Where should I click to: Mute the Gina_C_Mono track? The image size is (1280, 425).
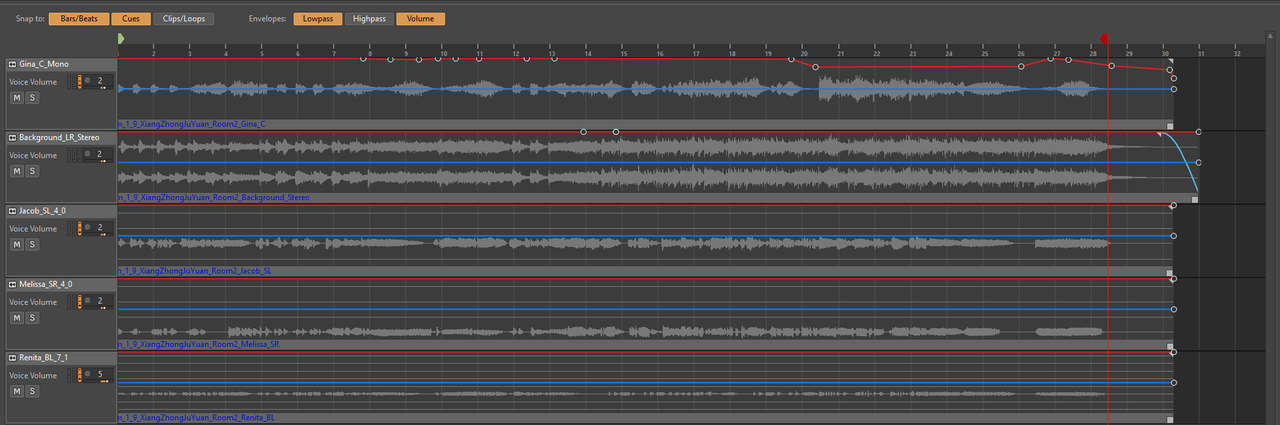click(x=16, y=98)
